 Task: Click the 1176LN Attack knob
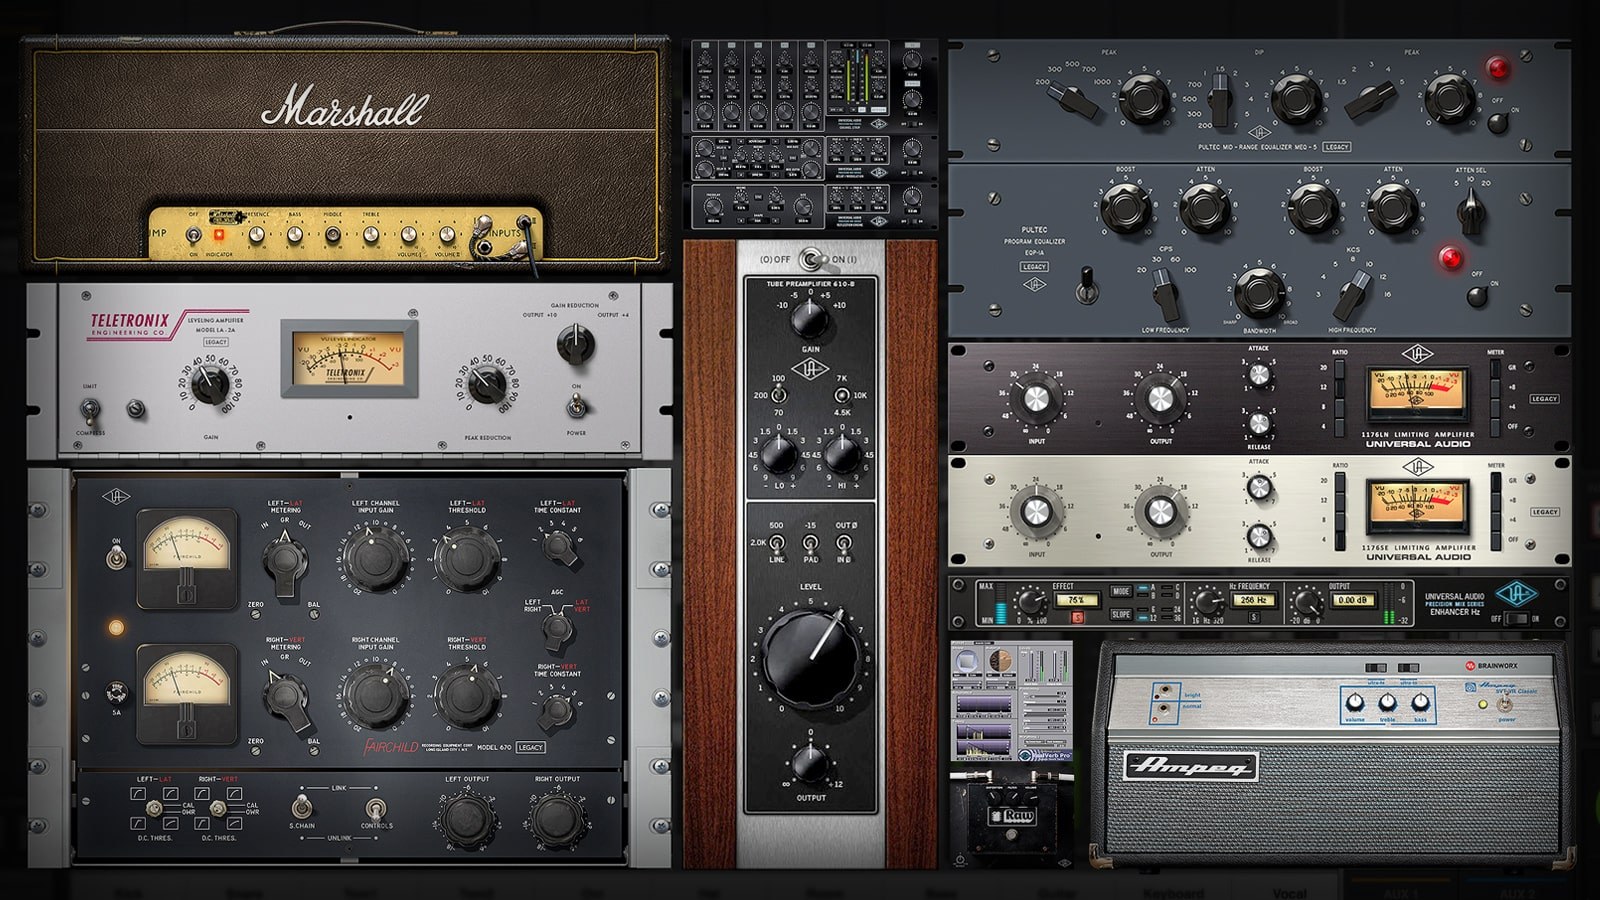[x=1259, y=375]
